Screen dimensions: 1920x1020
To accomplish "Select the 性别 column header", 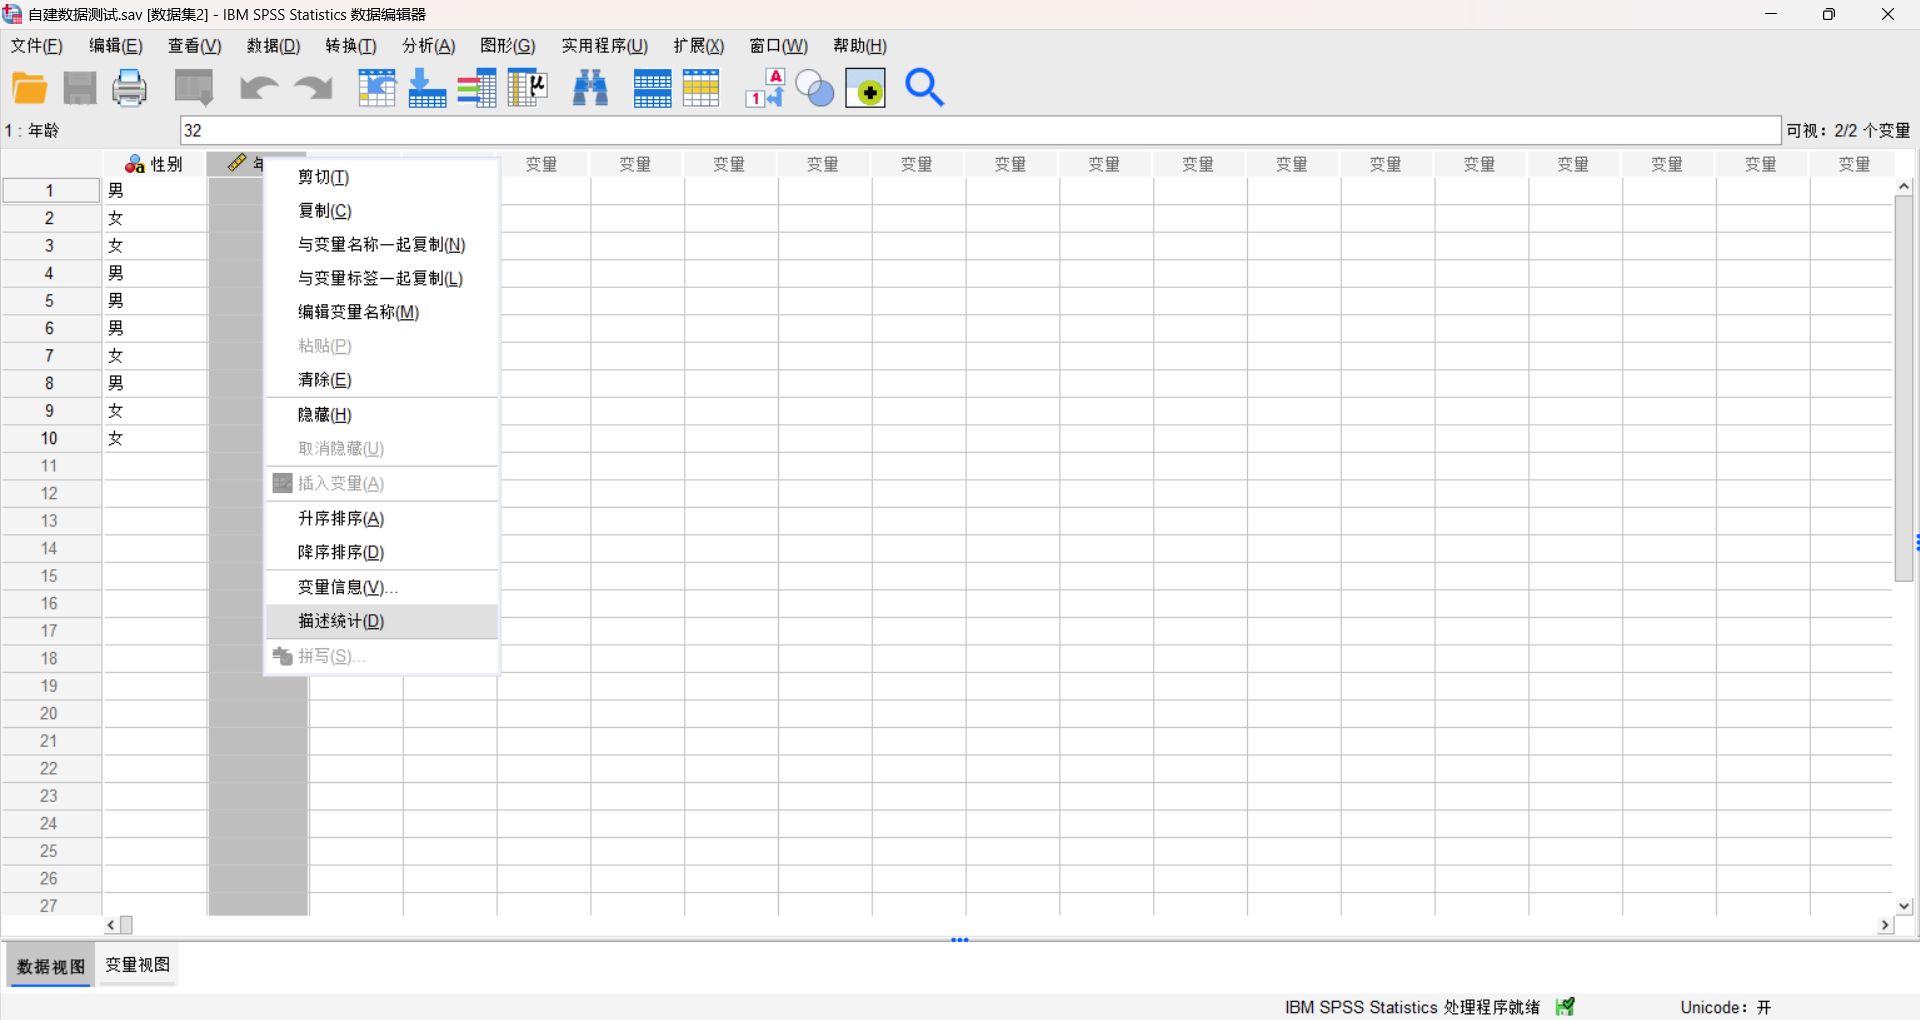I will point(155,164).
